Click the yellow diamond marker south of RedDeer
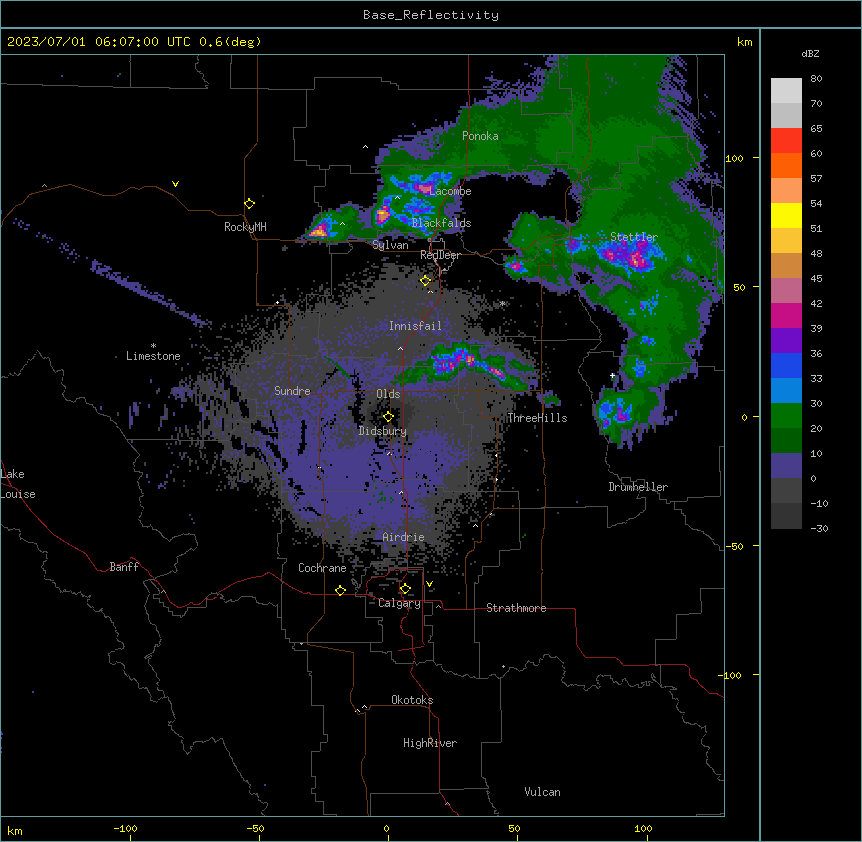This screenshot has height=842, width=862. (425, 281)
